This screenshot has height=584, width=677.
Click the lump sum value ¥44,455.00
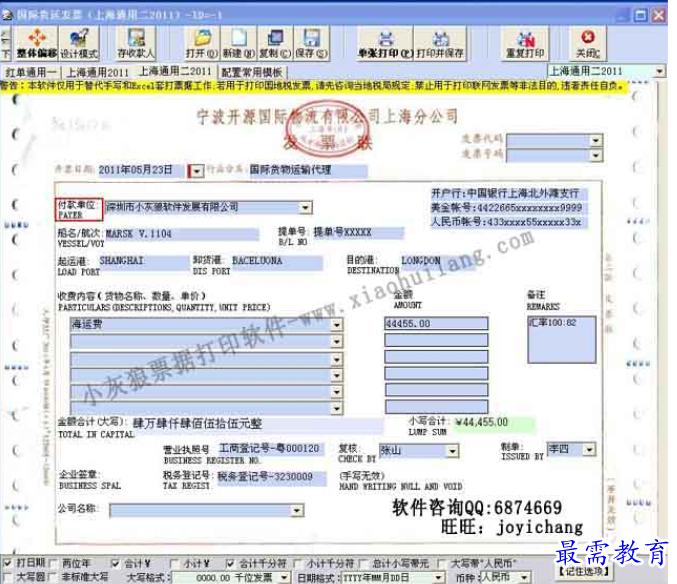pos(494,423)
